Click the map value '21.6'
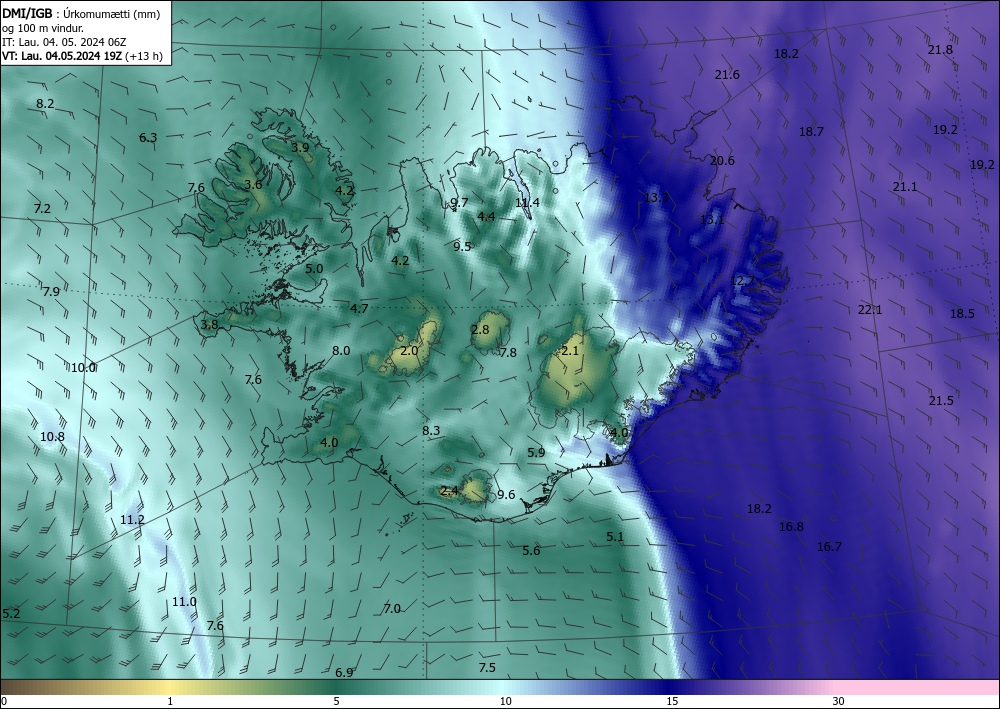The image size is (1000, 709). [727, 75]
